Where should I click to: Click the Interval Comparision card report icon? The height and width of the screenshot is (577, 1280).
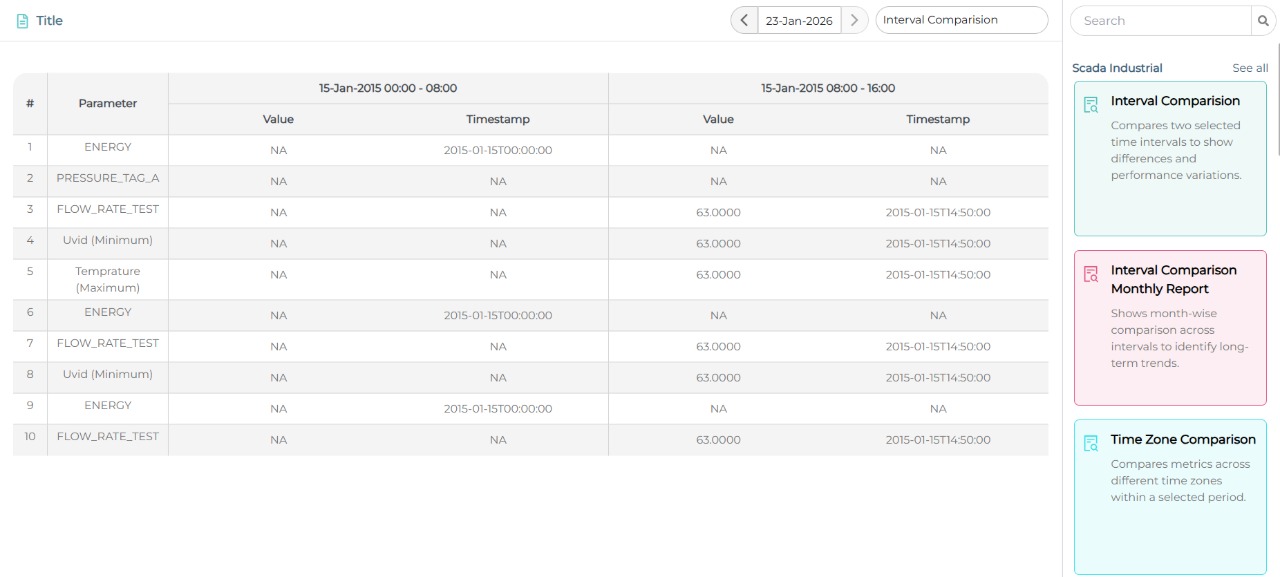click(1091, 104)
